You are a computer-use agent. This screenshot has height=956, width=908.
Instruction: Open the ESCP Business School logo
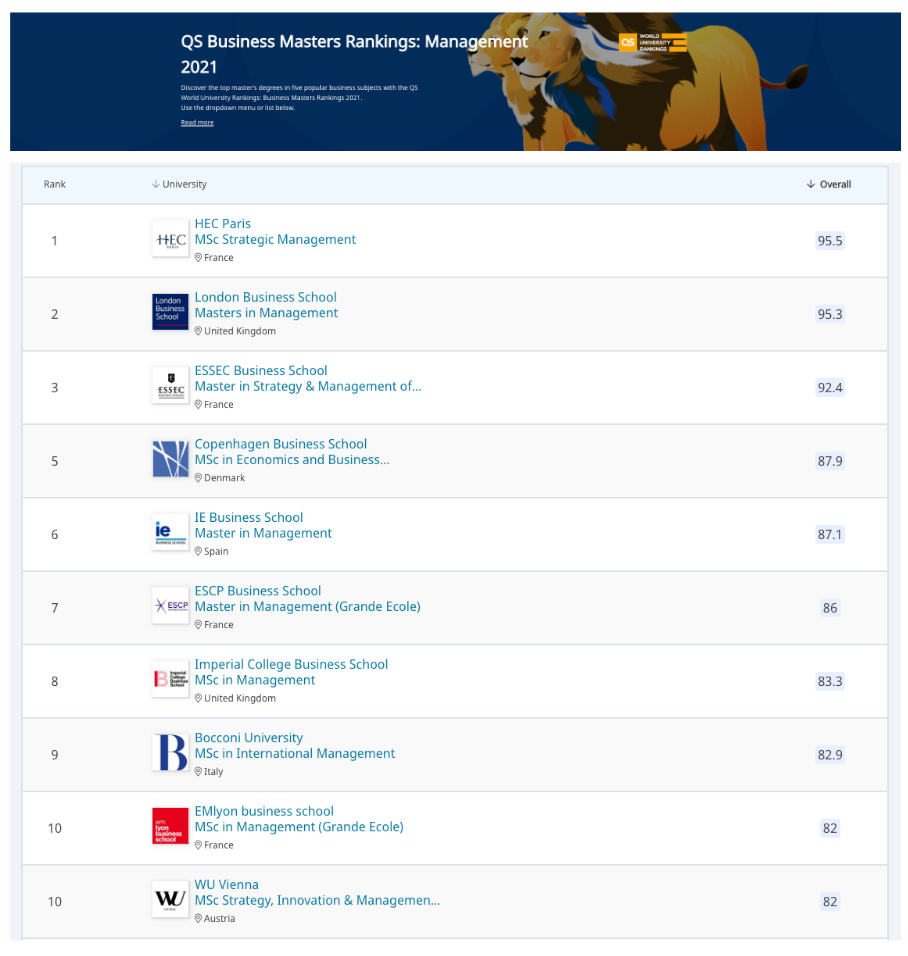tap(170, 606)
